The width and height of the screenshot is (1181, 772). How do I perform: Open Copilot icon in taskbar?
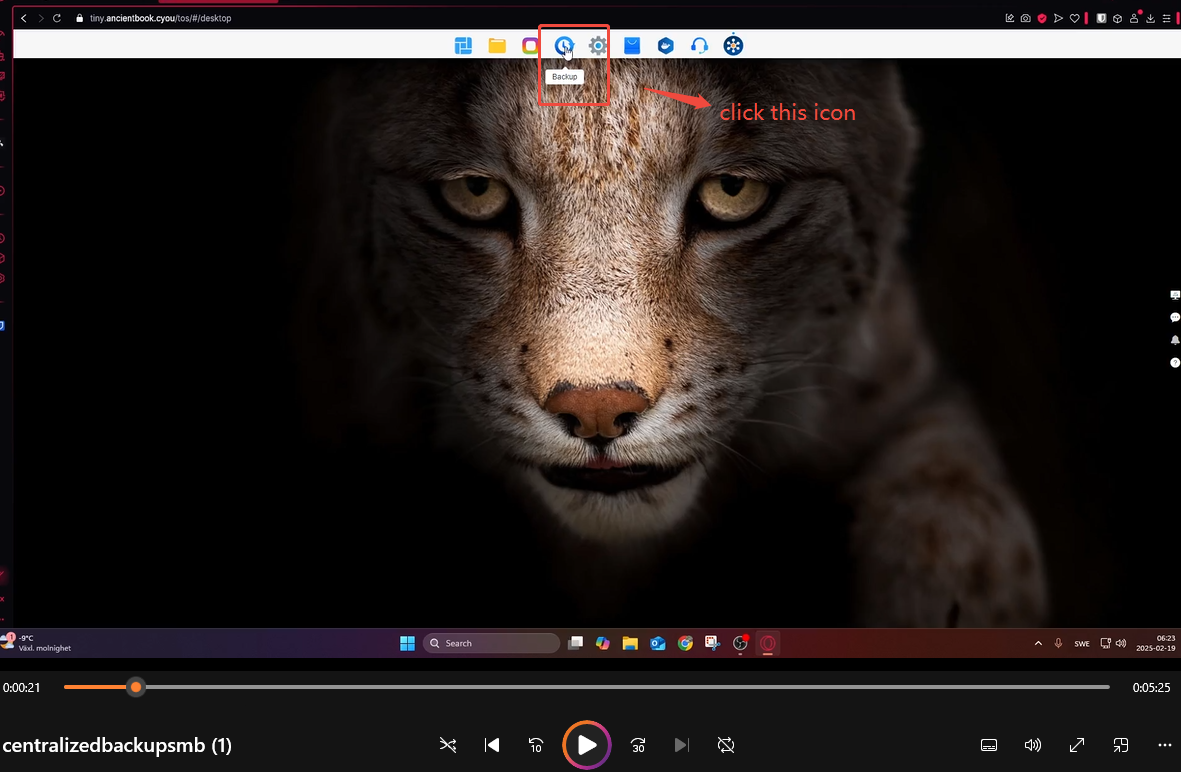pyautogui.click(x=603, y=643)
